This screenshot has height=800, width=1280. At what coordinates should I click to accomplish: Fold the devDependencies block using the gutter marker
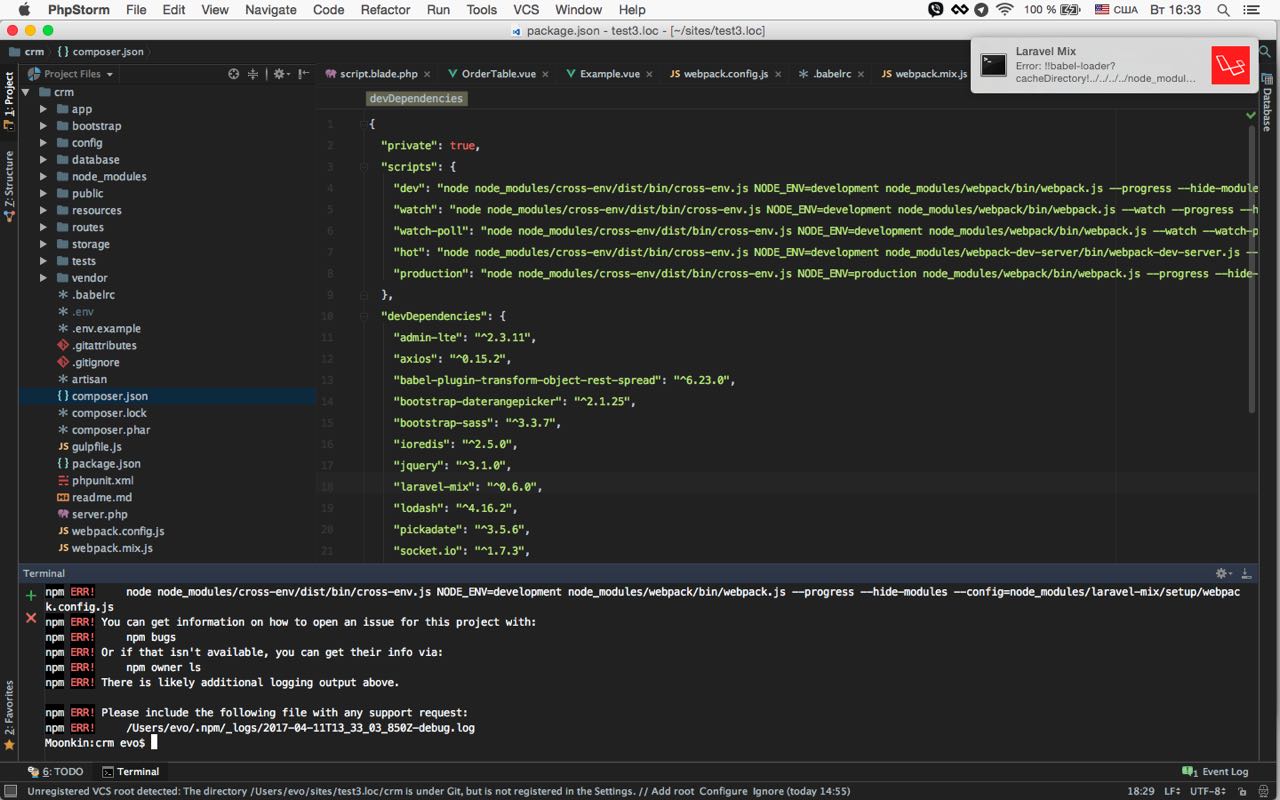364,316
